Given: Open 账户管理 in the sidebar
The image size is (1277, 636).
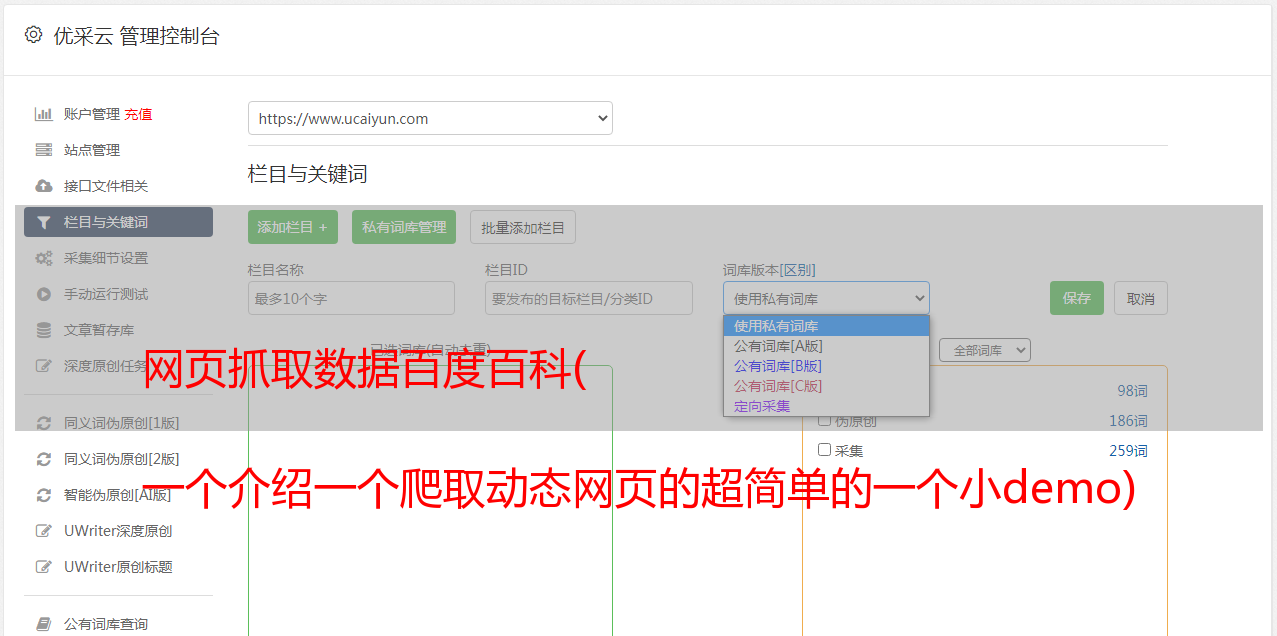Looking at the screenshot, I should pos(92,114).
